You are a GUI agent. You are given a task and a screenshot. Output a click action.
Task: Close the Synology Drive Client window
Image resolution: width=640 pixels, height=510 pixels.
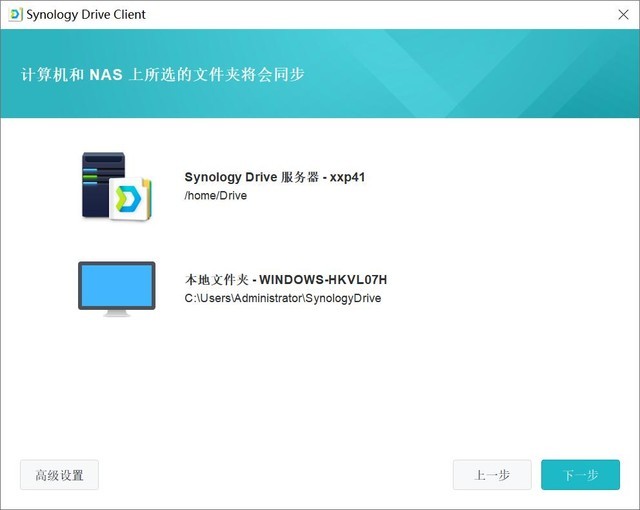coord(623,15)
